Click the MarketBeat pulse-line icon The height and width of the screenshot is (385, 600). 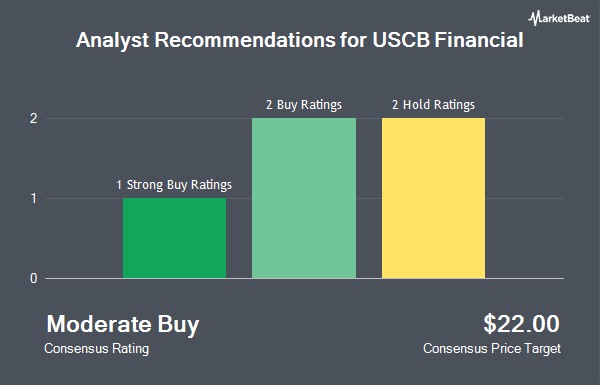[534, 18]
